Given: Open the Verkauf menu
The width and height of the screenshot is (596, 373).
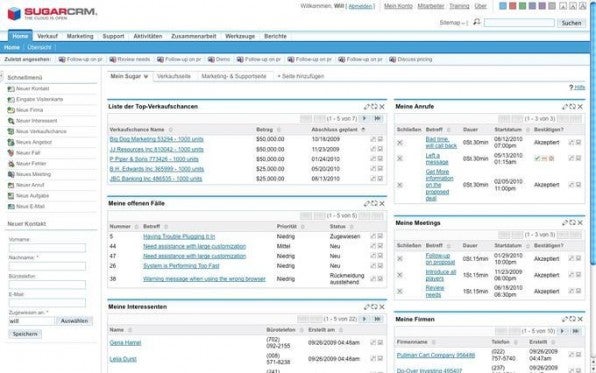Looking at the screenshot, I should pyautogui.click(x=48, y=36).
